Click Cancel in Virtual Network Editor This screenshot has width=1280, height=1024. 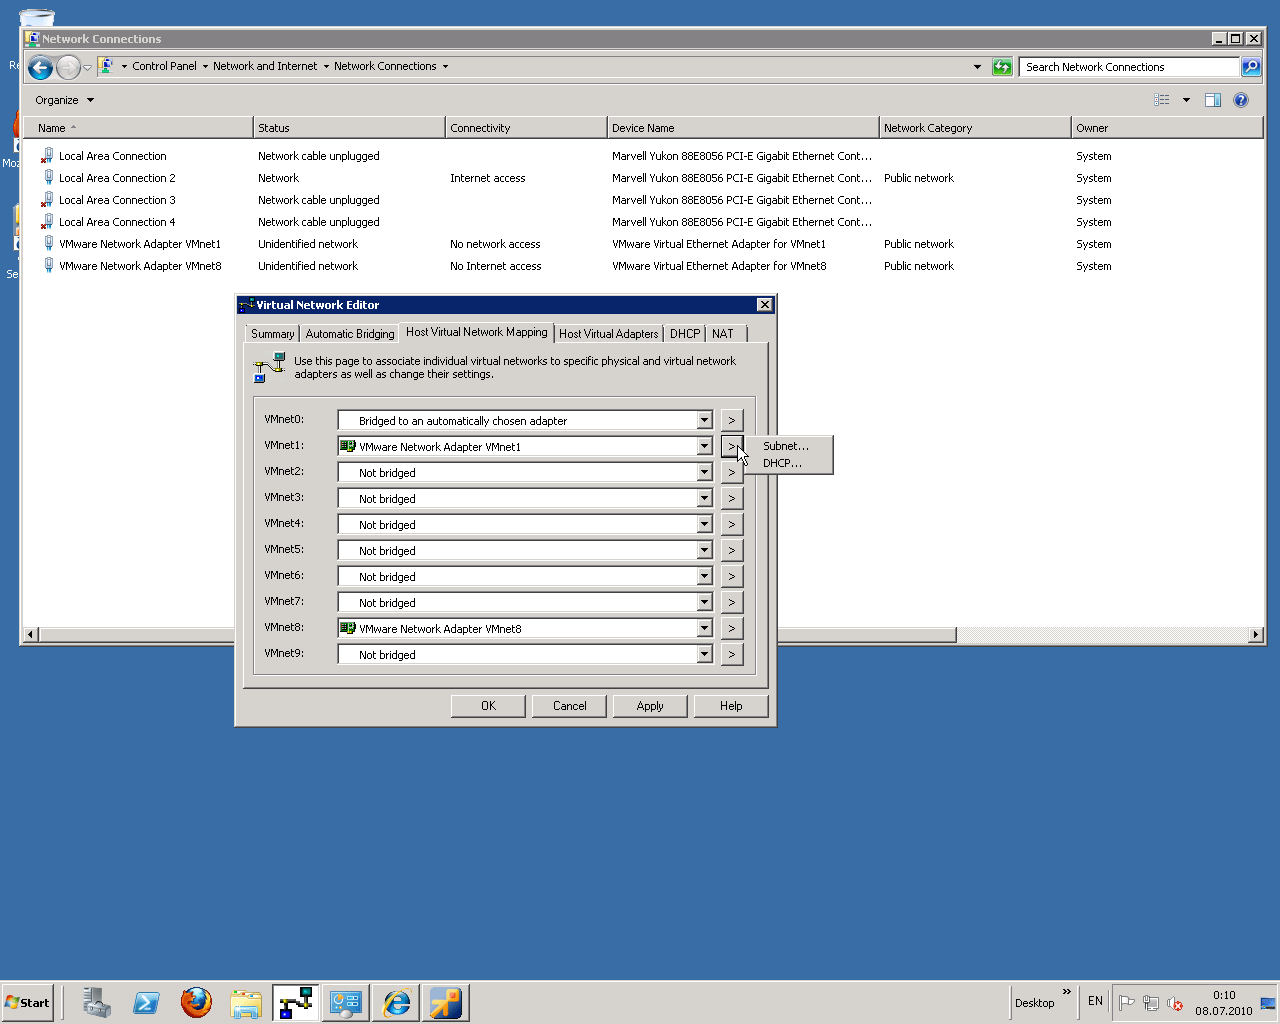point(570,706)
